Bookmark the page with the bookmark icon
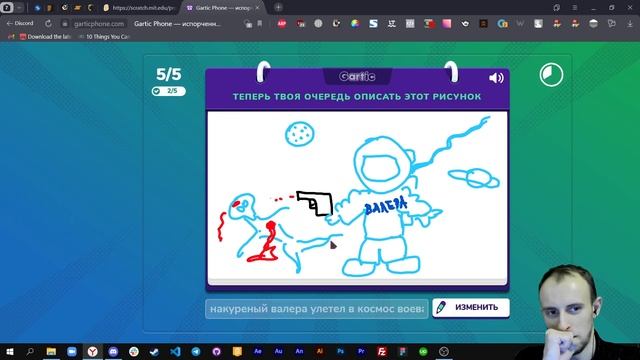 pyautogui.click(x=260, y=24)
